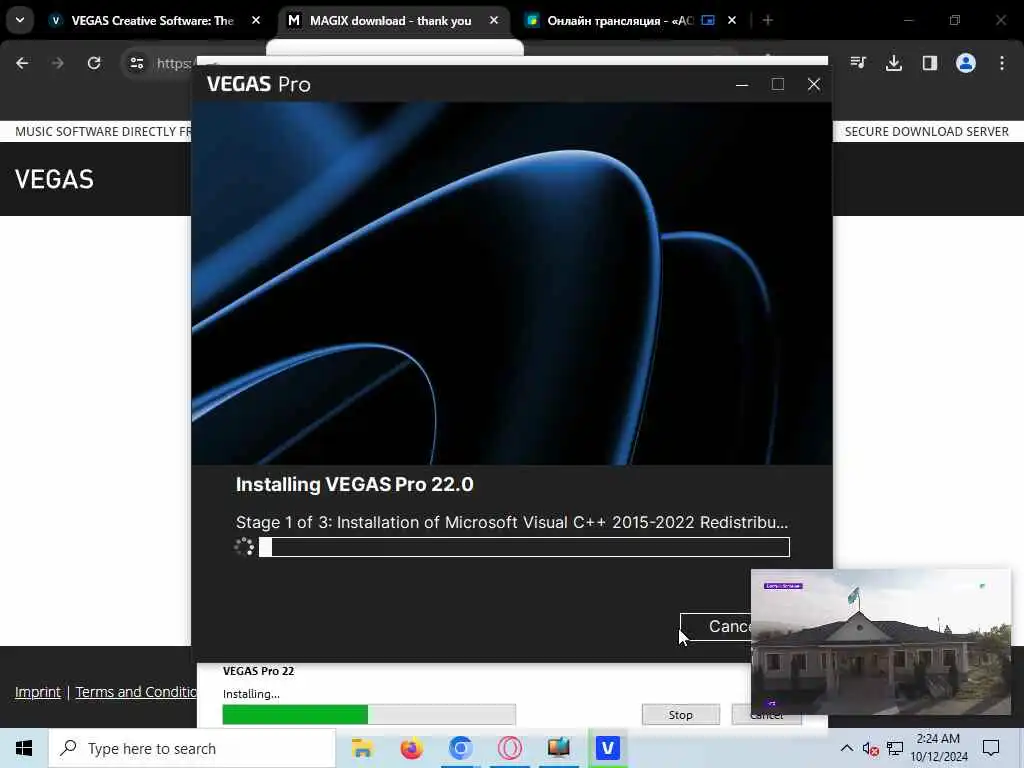Open the Chrome three-dot menu
The width and height of the screenshot is (1024, 768).
(x=1002, y=63)
